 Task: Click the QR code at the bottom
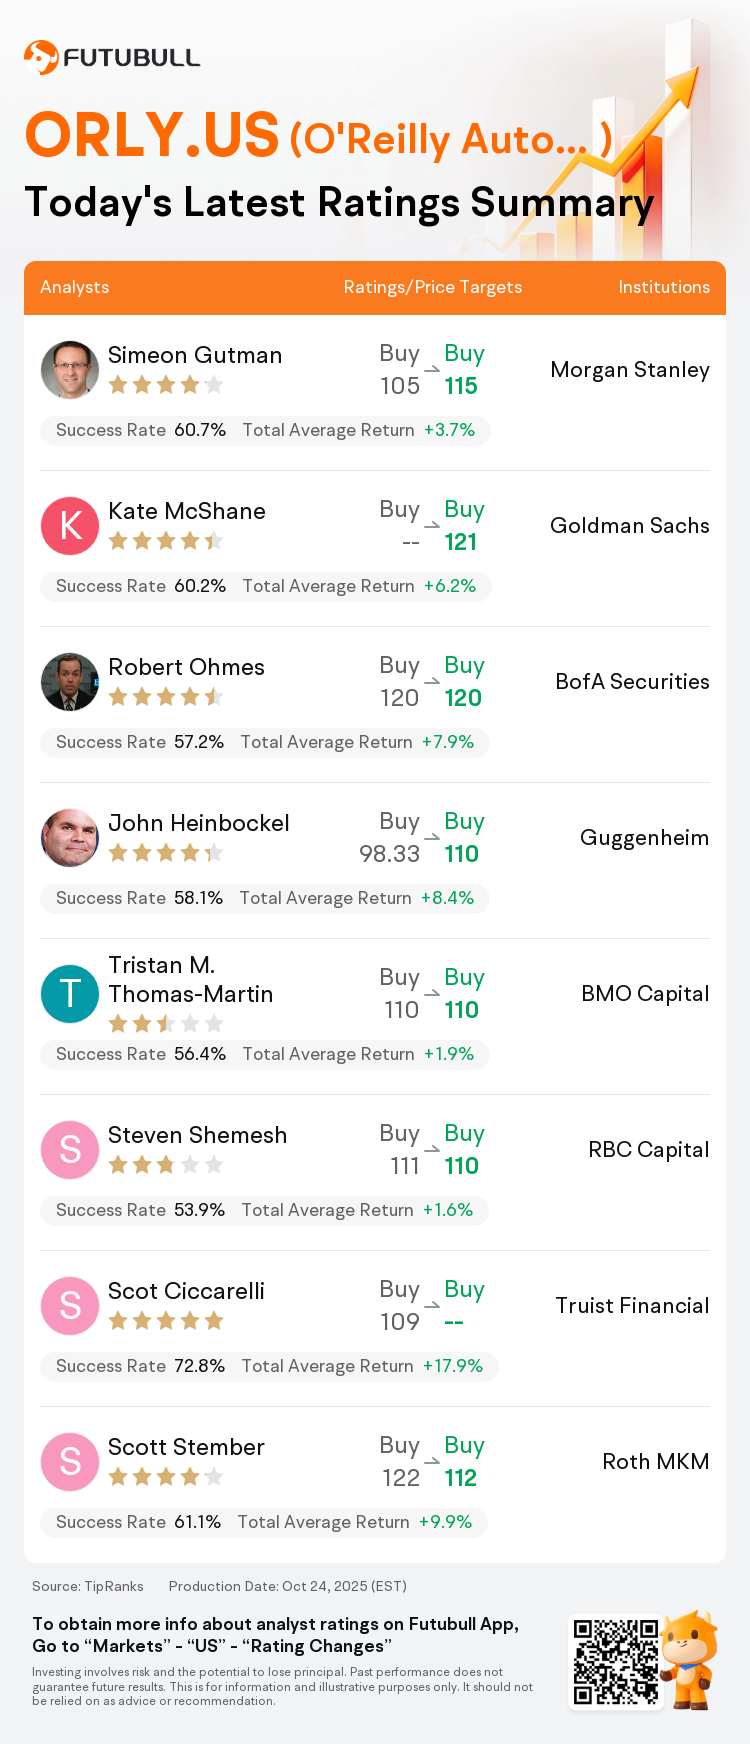pos(616,1662)
